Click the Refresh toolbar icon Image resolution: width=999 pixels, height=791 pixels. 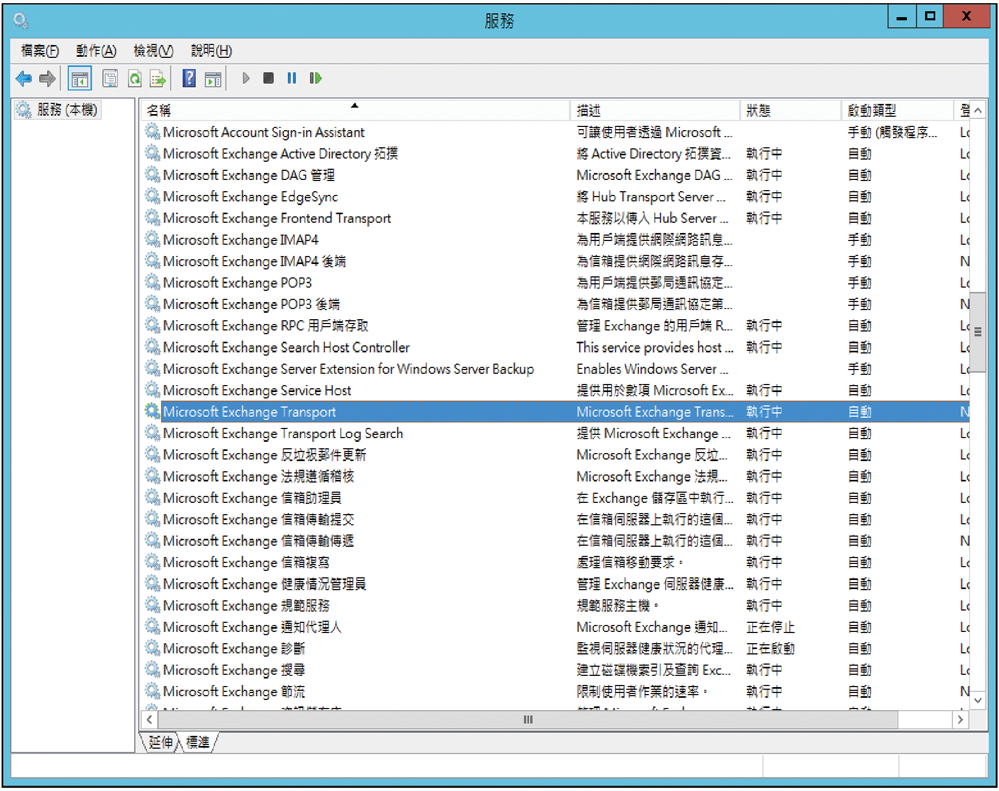click(x=134, y=79)
